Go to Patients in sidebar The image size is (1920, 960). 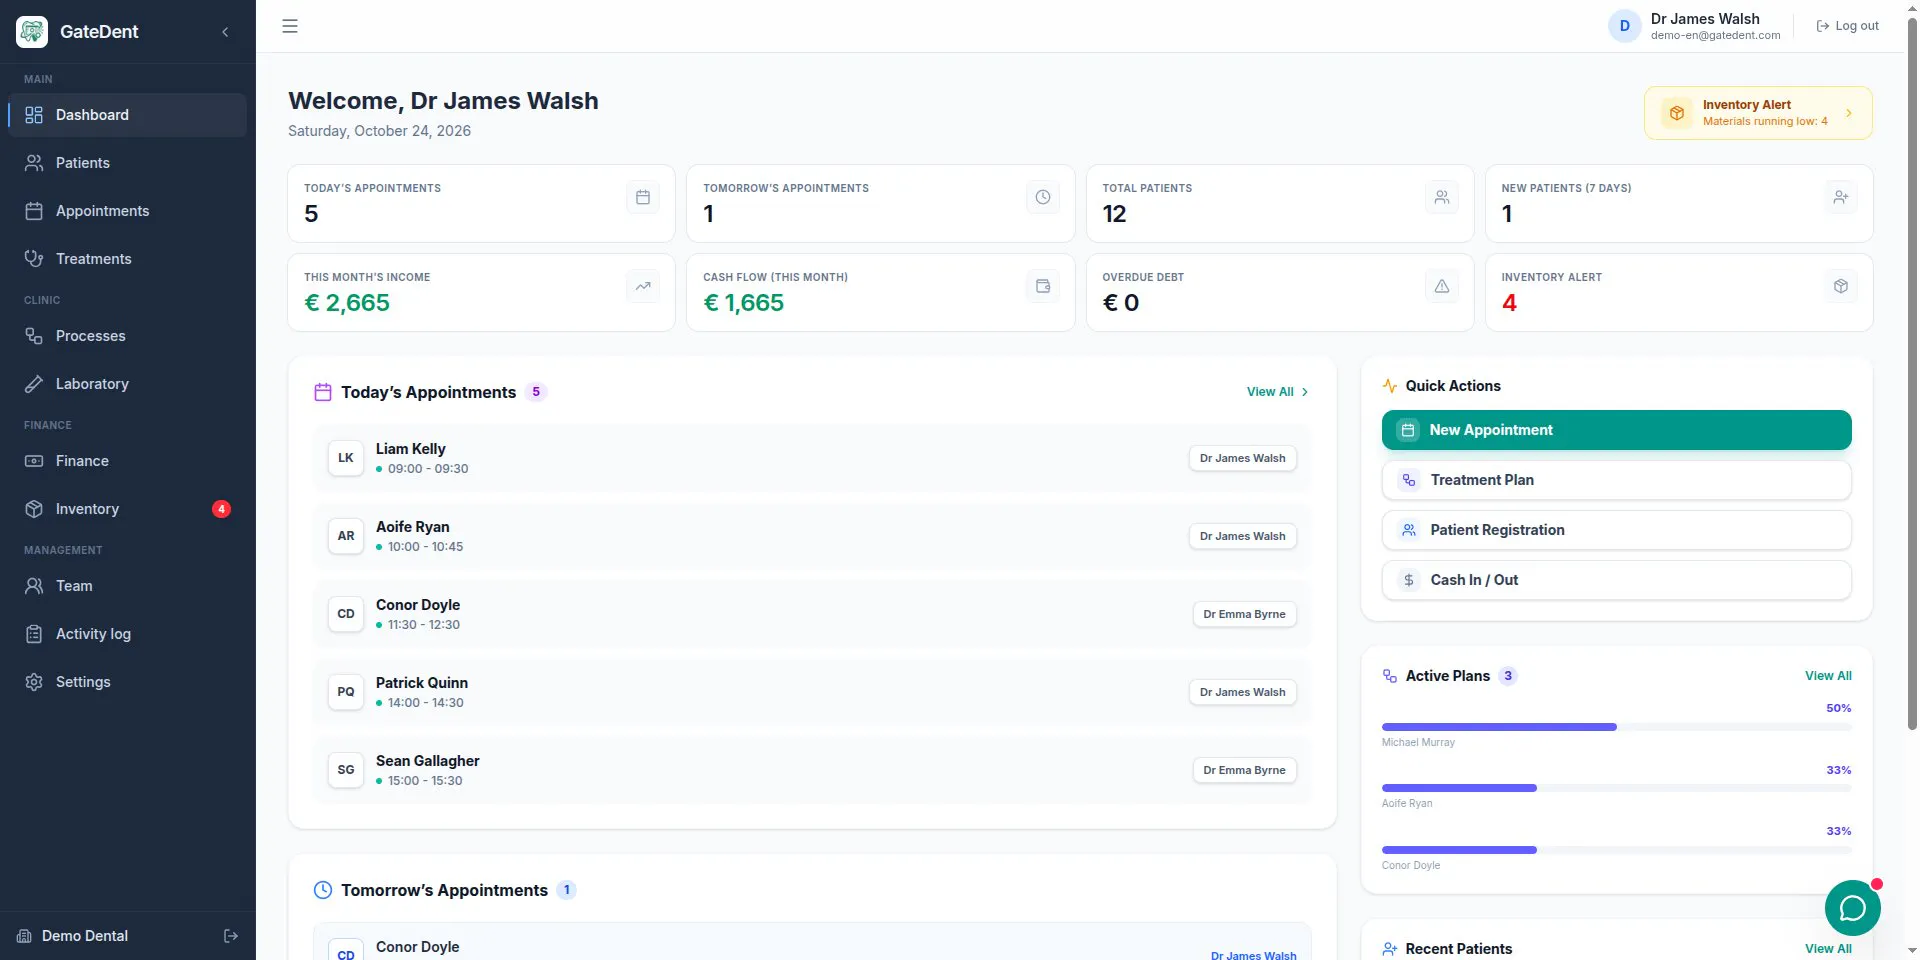127,163
